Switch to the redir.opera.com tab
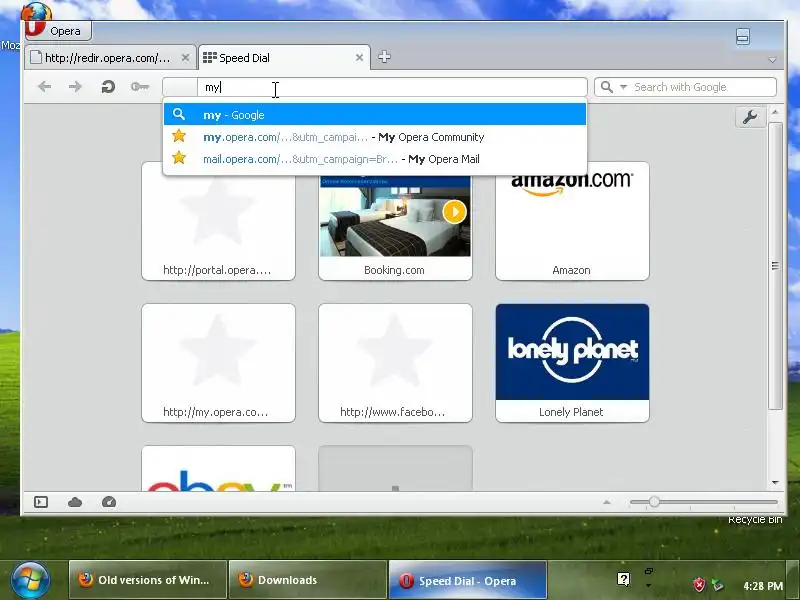 (110, 58)
